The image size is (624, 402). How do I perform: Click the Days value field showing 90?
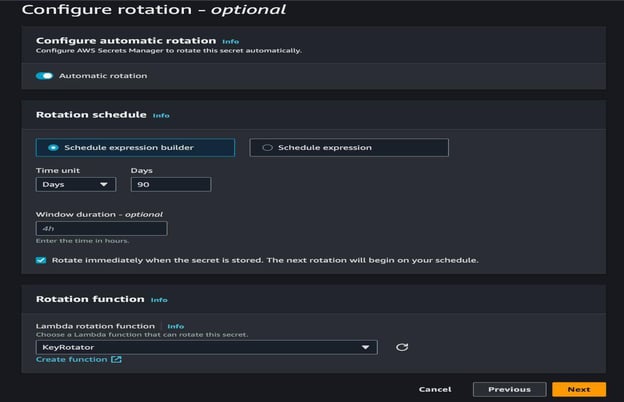171,185
